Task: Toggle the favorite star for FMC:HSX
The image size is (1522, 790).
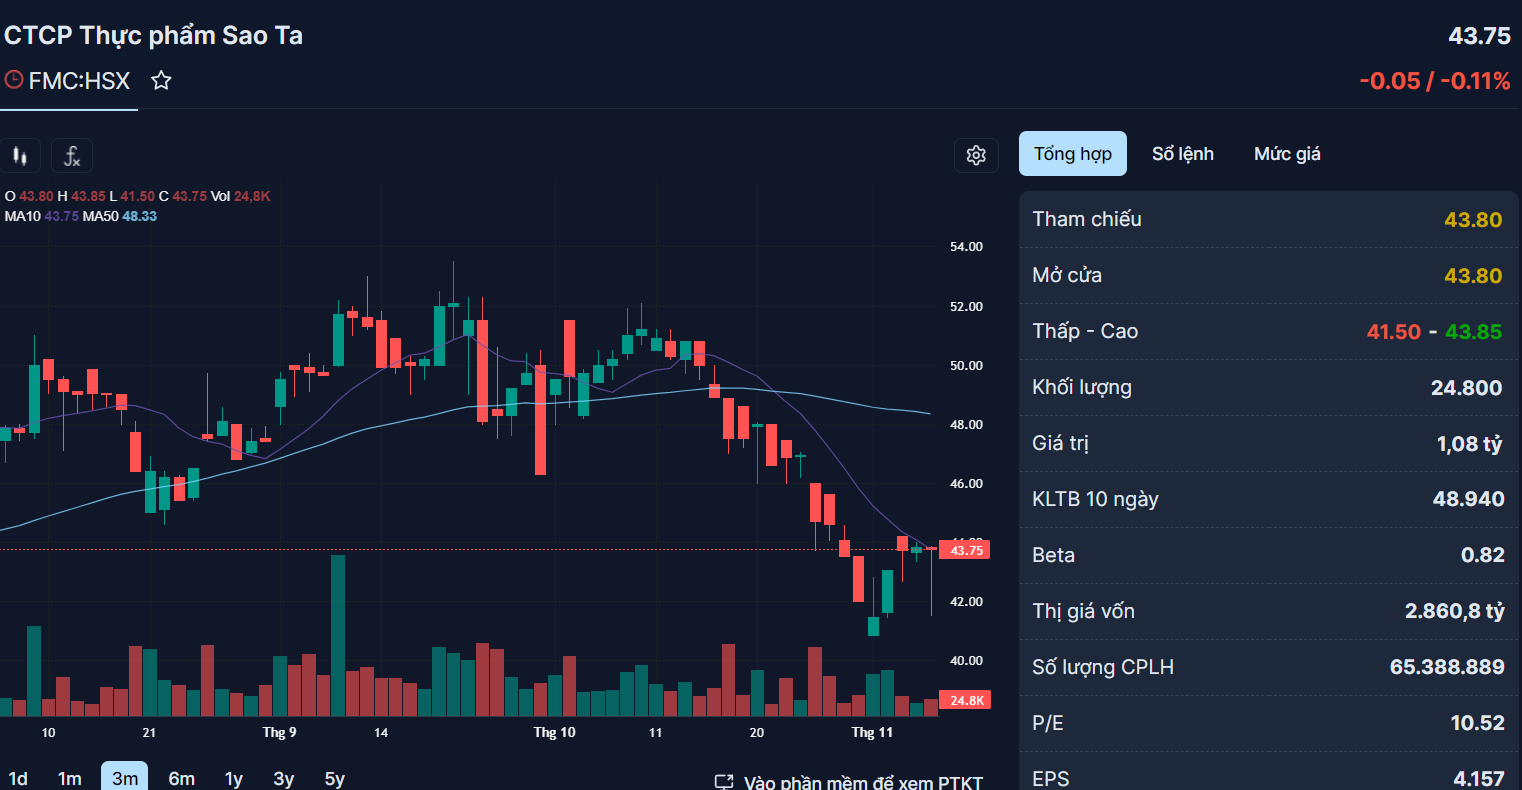Action: coord(161,81)
